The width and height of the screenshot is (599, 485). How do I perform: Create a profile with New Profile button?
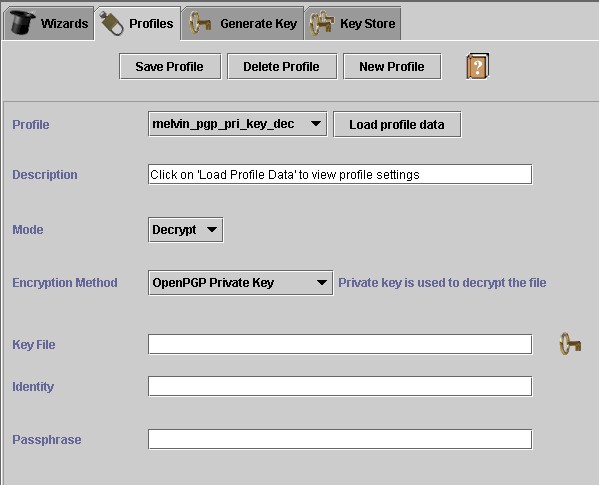coord(392,66)
